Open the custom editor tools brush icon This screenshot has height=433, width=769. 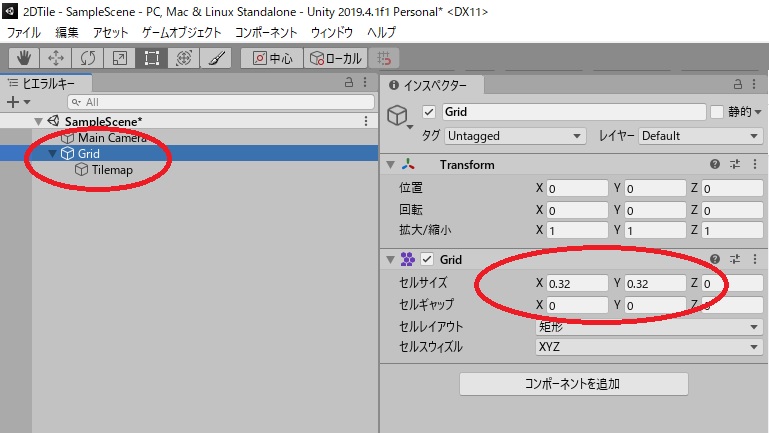[x=215, y=58]
